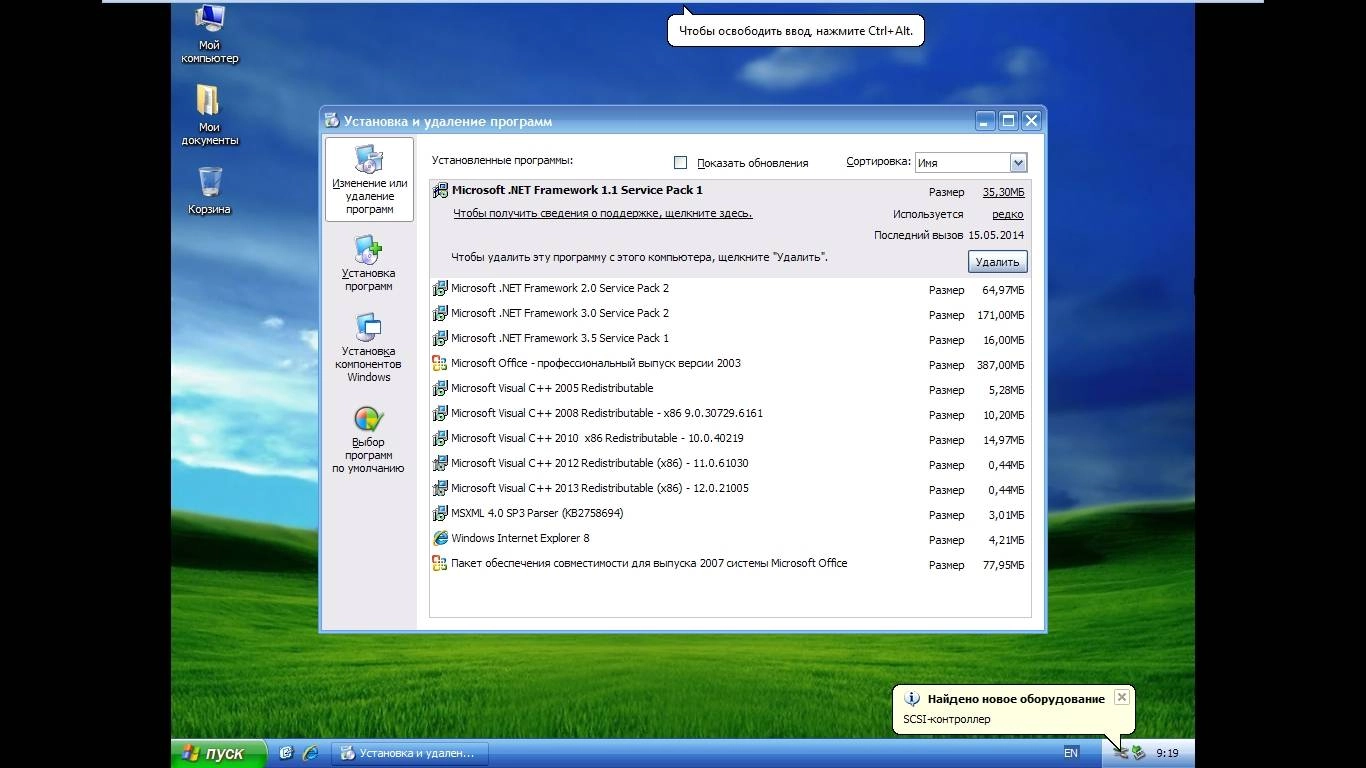Click the Ctrl+Alt release input tooltip
Screen dimensions: 1366x768
796,31
